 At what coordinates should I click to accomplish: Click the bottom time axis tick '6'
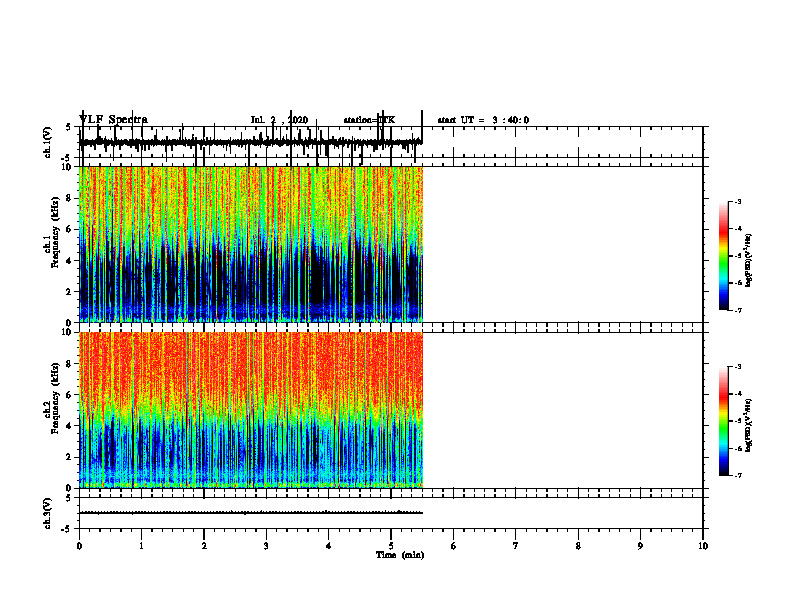click(x=454, y=545)
